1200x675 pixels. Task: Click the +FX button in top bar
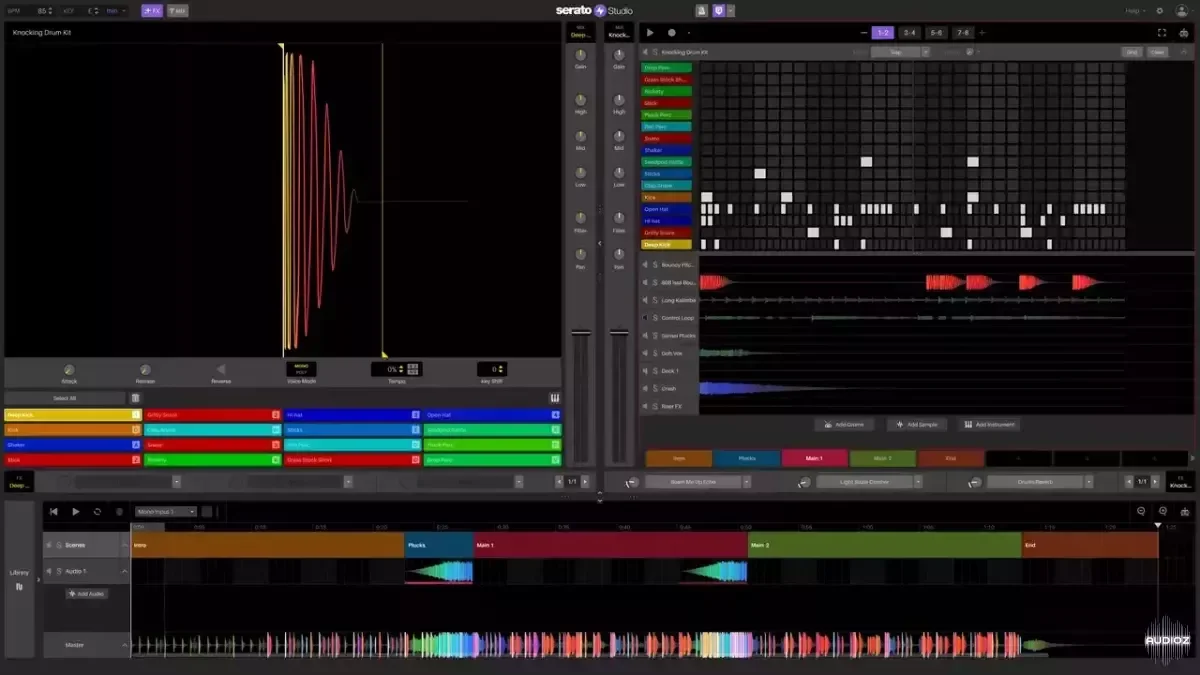click(x=152, y=10)
